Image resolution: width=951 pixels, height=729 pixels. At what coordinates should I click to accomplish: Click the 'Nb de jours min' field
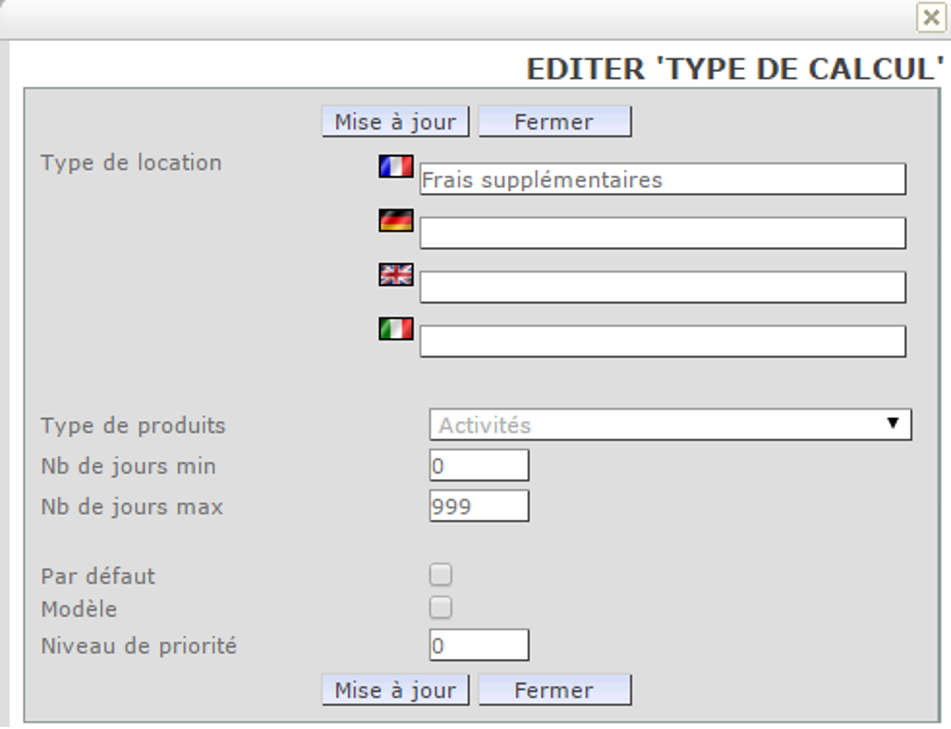coord(479,466)
